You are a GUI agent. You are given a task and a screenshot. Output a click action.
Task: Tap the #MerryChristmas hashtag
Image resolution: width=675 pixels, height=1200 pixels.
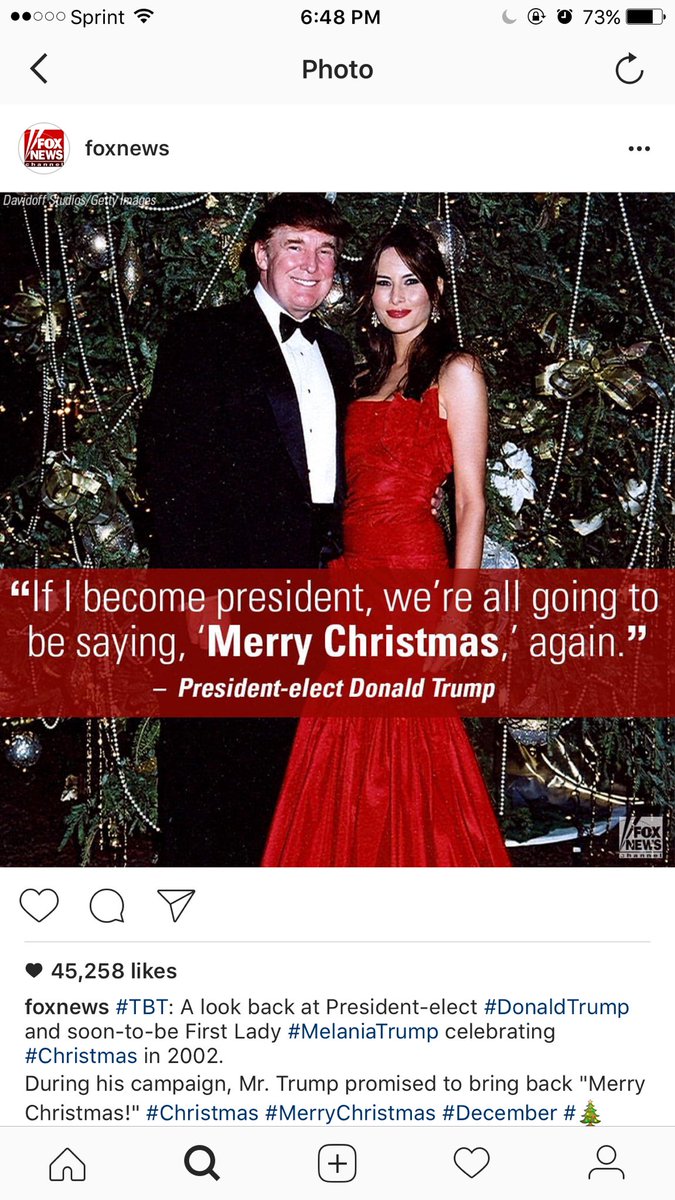point(350,1113)
